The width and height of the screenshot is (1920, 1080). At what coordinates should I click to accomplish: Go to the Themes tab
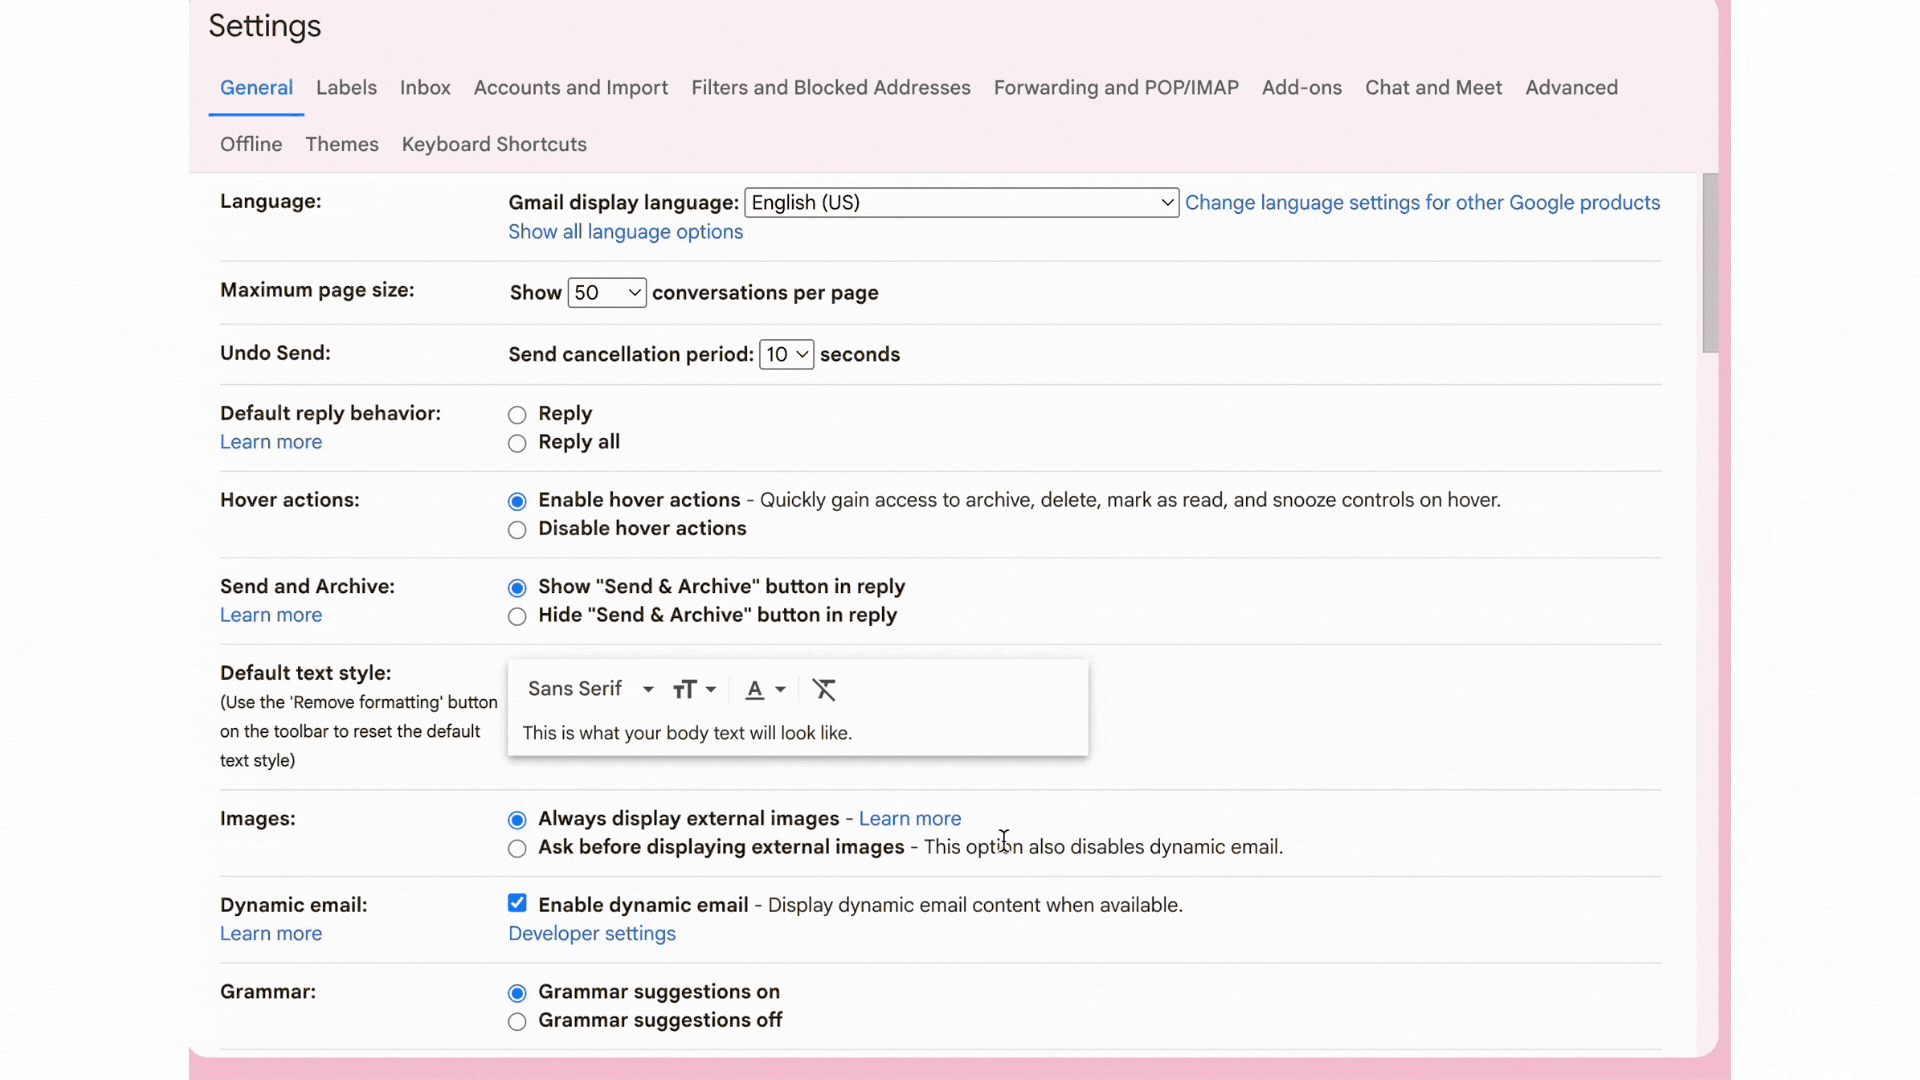coord(342,145)
